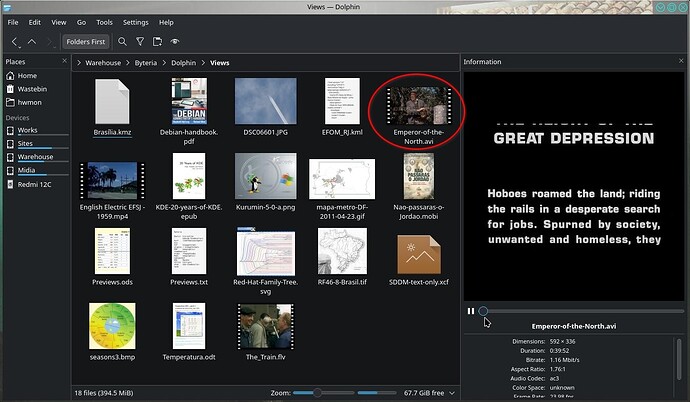Select the English Electric EFSJ - 1959.mp4 thumbnail
The width and height of the screenshot is (690, 402).
pyautogui.click(x=112, y=180)
